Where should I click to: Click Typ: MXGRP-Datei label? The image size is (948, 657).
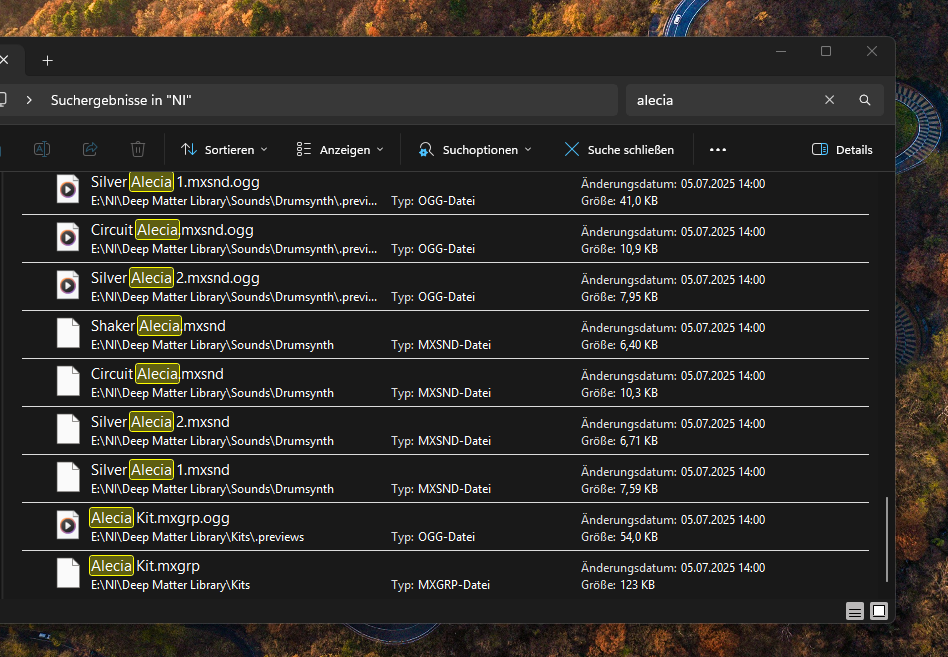(x=440, y=584)
